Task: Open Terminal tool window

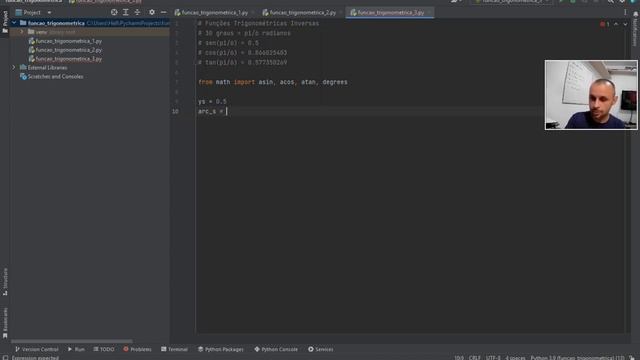Action: [174, 349]
